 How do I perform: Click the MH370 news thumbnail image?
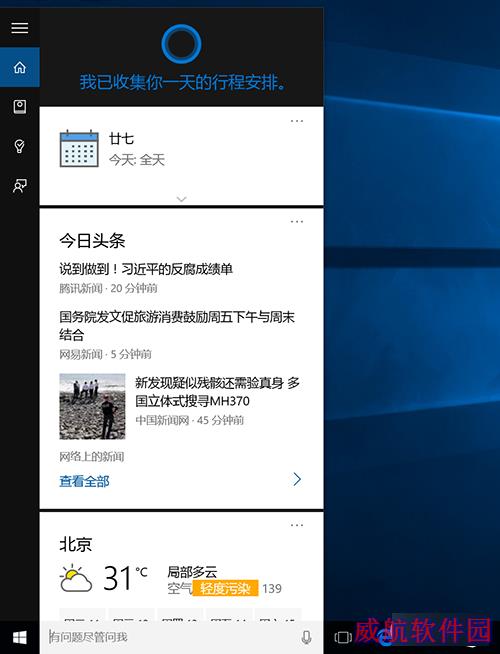coord(92,406)
